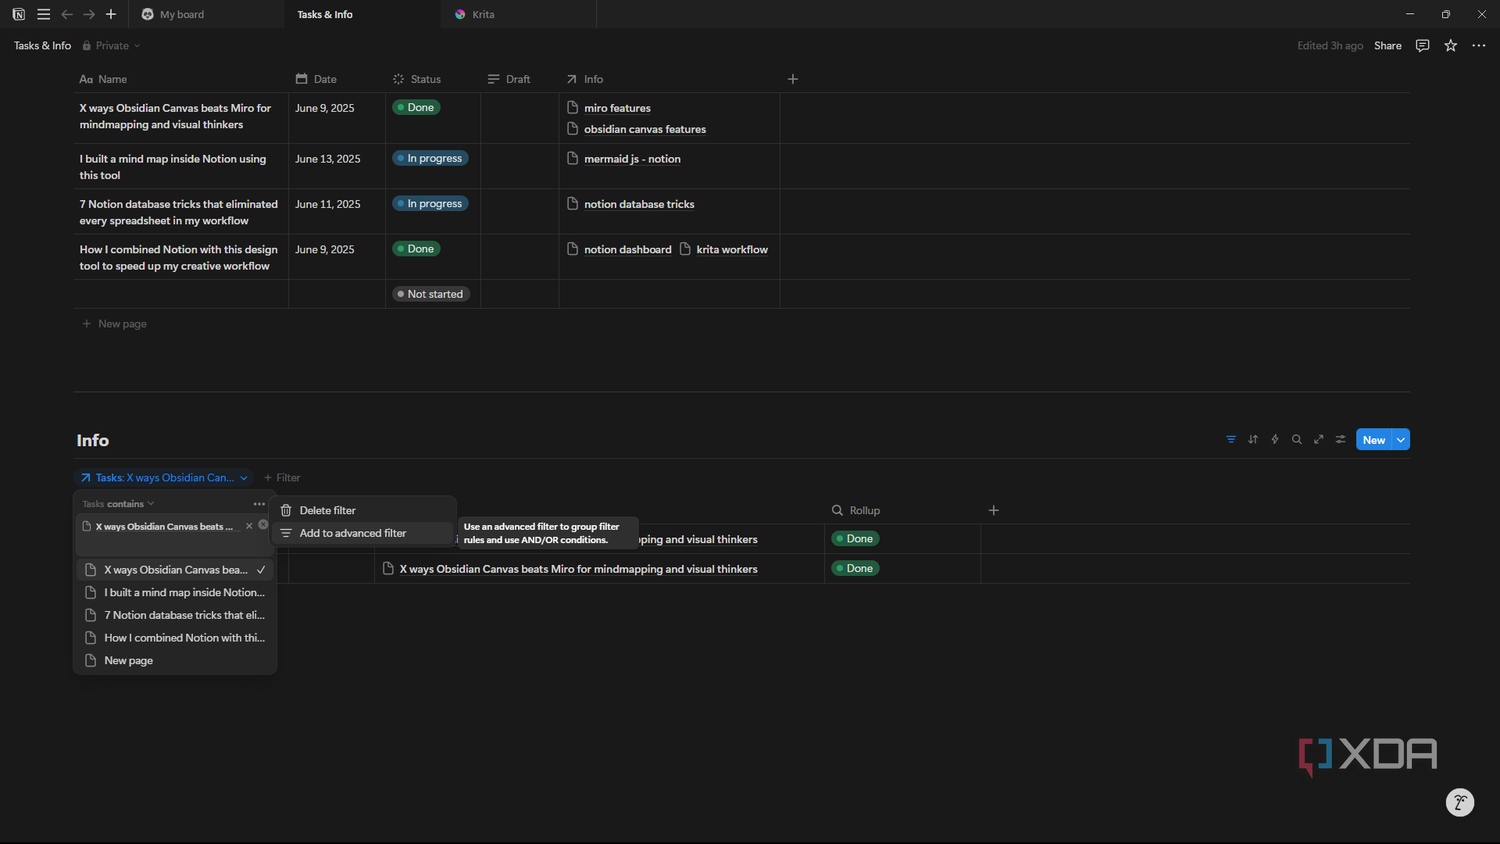1500x844 pixels.
Task: Toggle the sidebar hamburger menu
Action: tap(43, 14)
